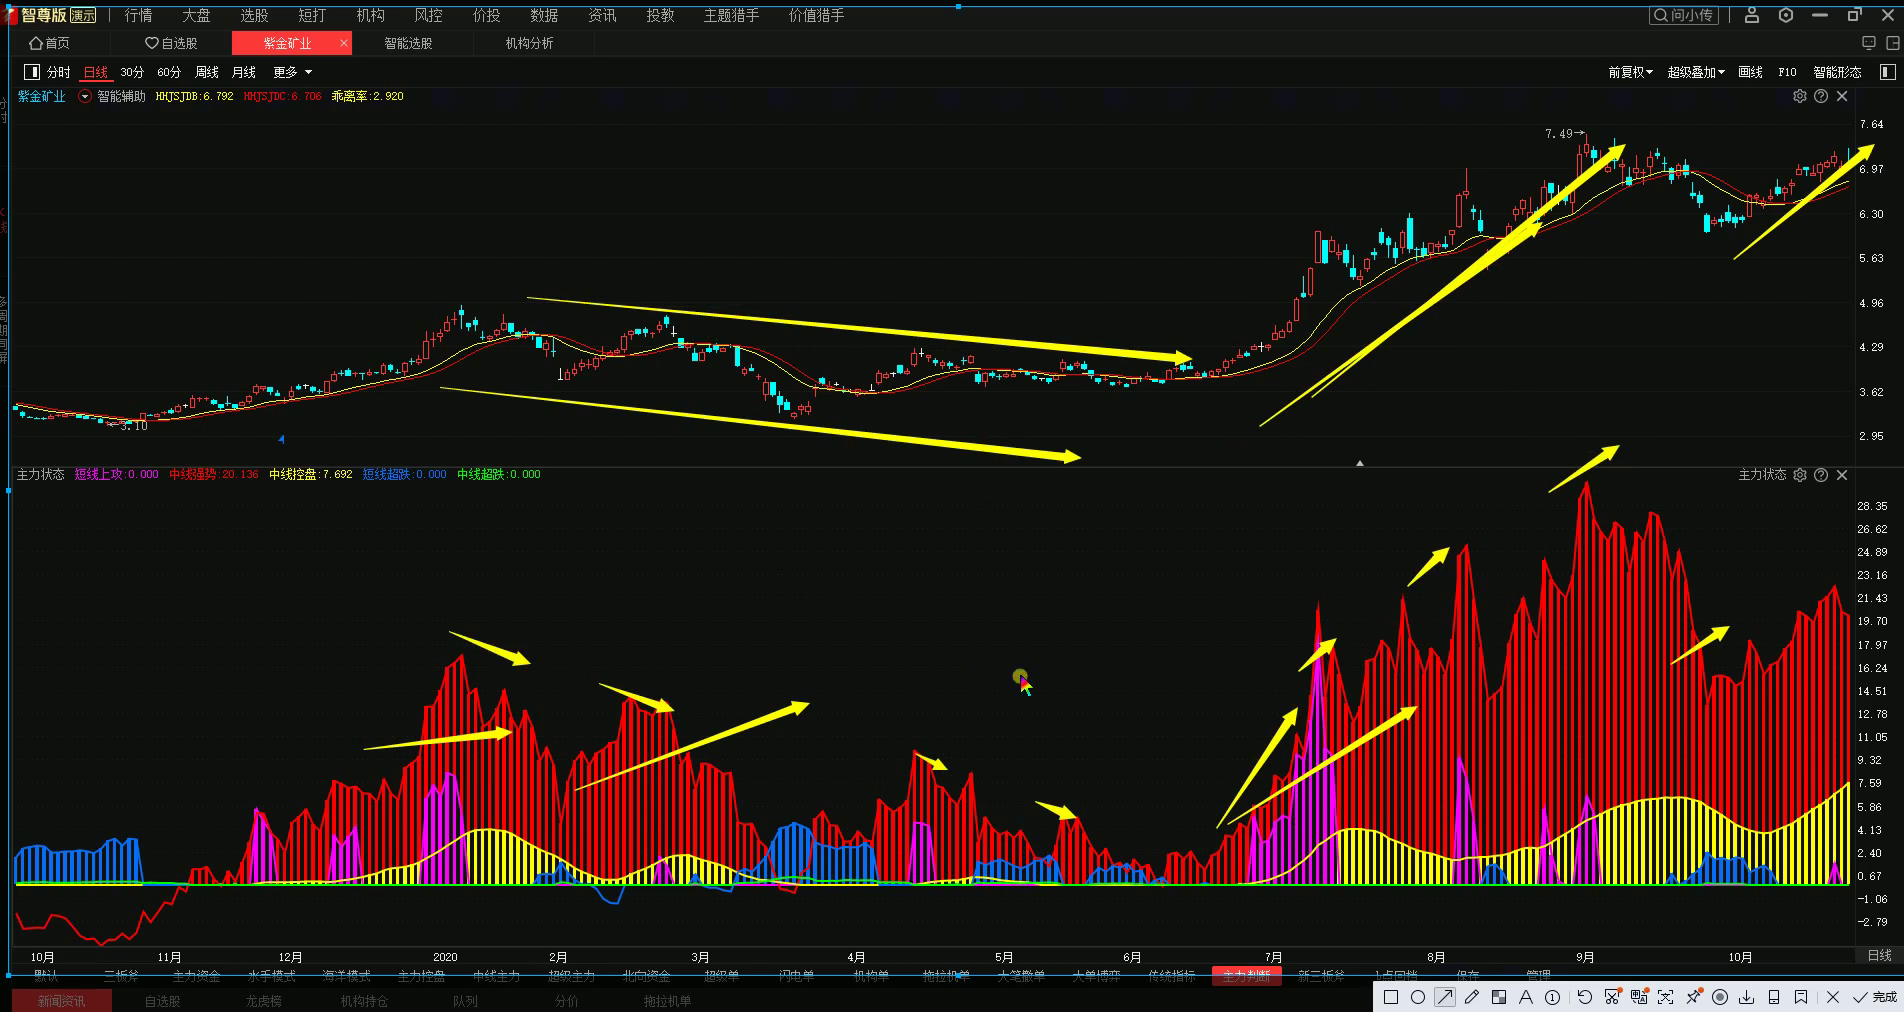The height and width of the screenshot is (1012, 1904).
Task: Open settings gear of price chart
Action: click(1800, 96)
